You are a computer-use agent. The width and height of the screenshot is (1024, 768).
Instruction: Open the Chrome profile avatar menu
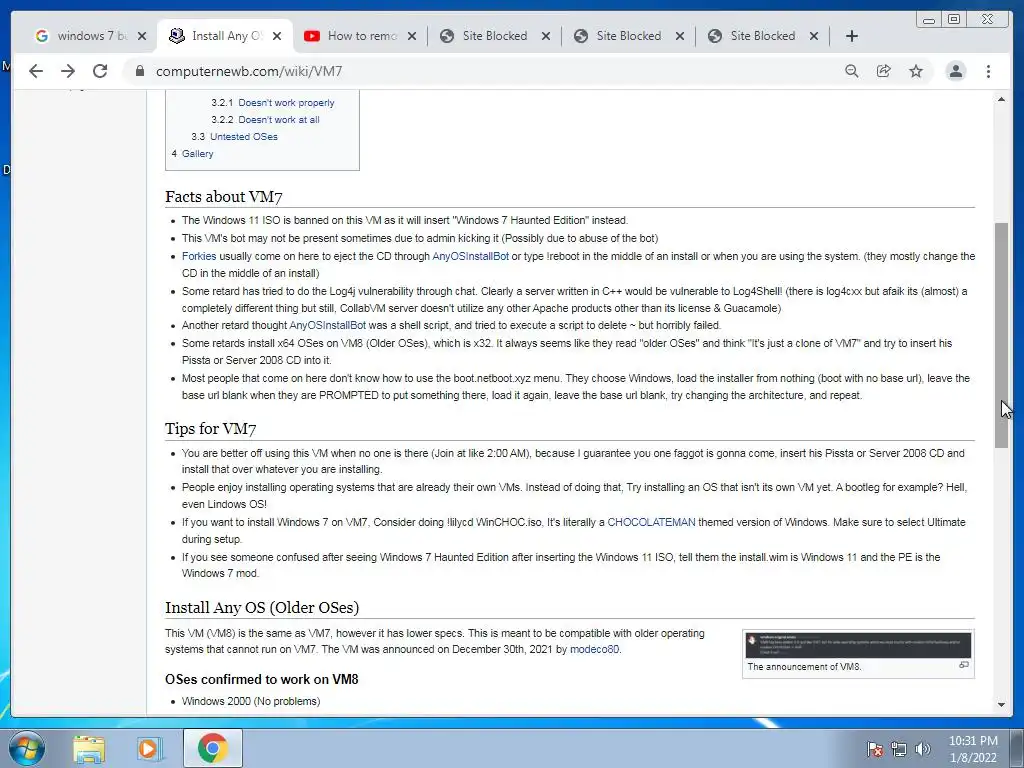955,71
